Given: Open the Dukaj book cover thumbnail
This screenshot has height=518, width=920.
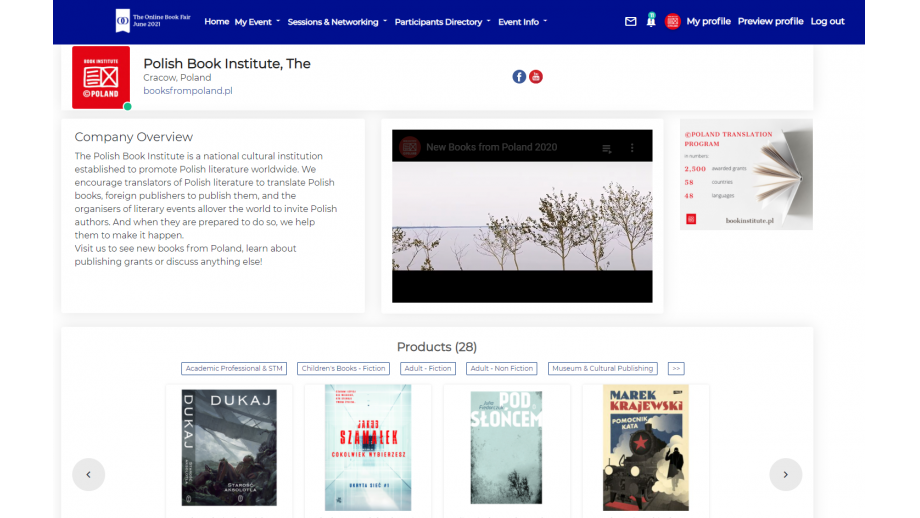Looking at the screenshot, I should pyautogui.click(x=229, y=447).
